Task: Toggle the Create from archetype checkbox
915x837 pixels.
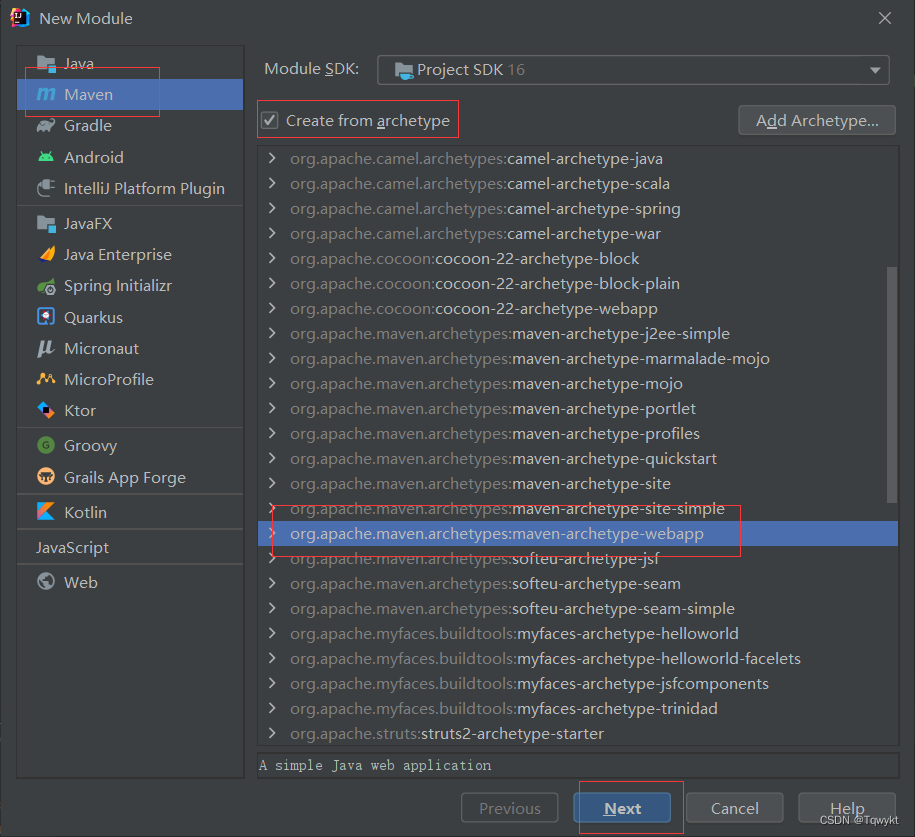Action: (269, 120)
